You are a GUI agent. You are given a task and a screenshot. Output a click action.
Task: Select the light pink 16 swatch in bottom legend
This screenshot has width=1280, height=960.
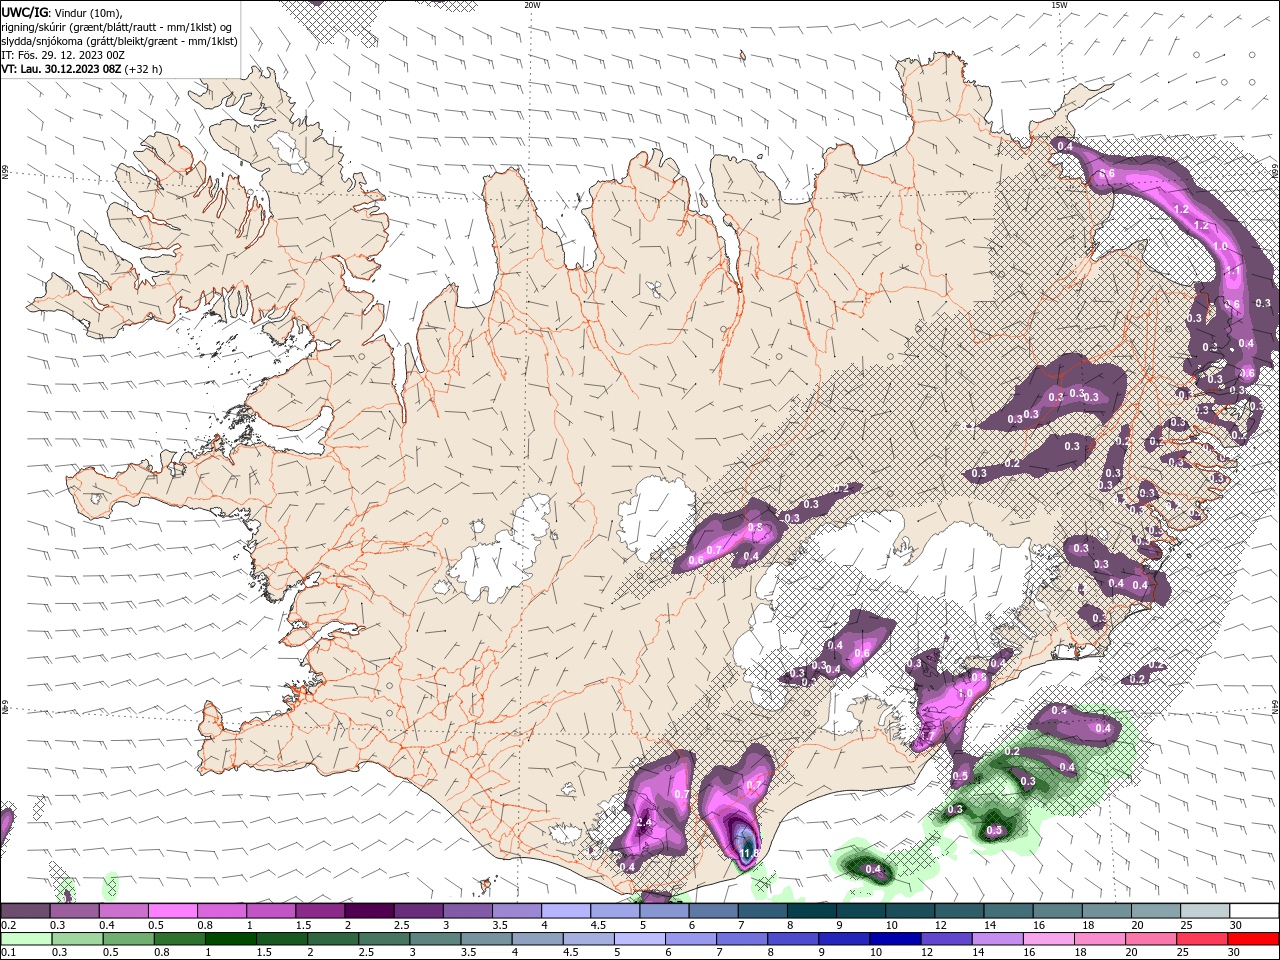(1048, 939)
